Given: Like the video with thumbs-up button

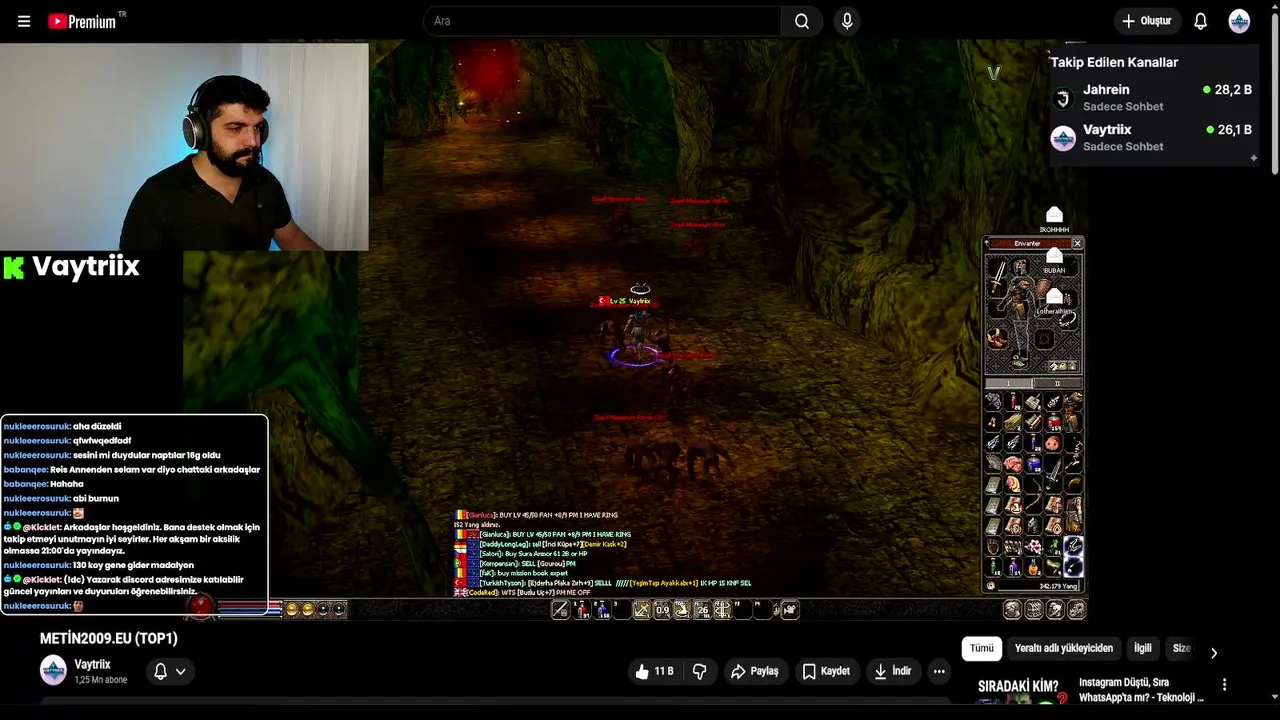Looking at the screenshot, I should point(654,672).
